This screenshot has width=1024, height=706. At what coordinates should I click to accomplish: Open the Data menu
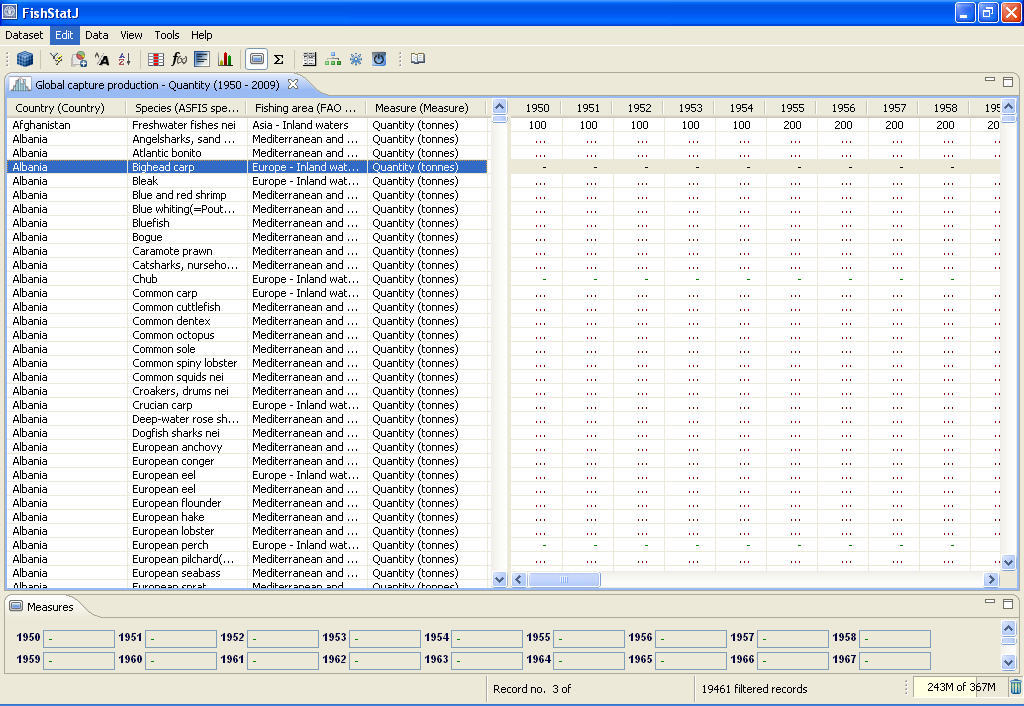click(x=96, y=34)
